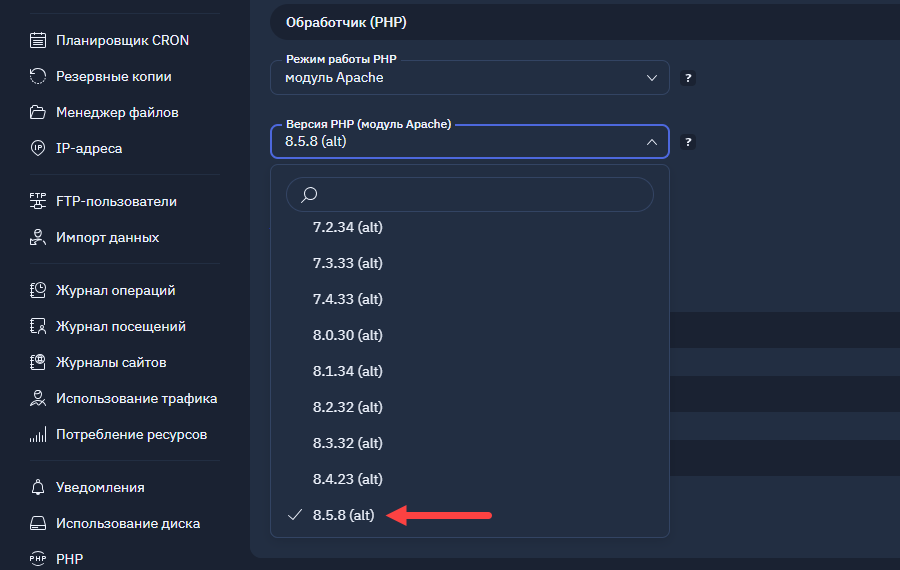Click the traffic usage person icon
The image size is (900, 570).
coord(38,398)
